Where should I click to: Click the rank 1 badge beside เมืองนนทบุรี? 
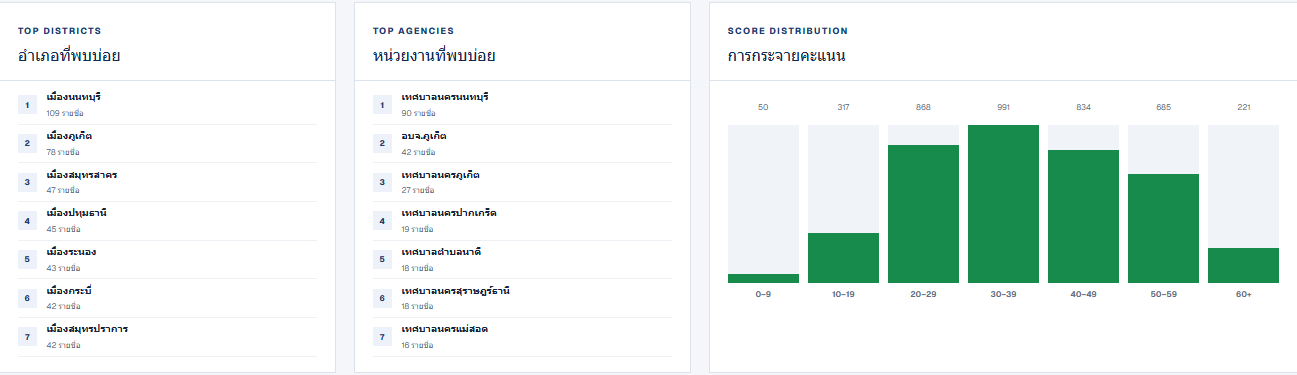click(27, 104)
